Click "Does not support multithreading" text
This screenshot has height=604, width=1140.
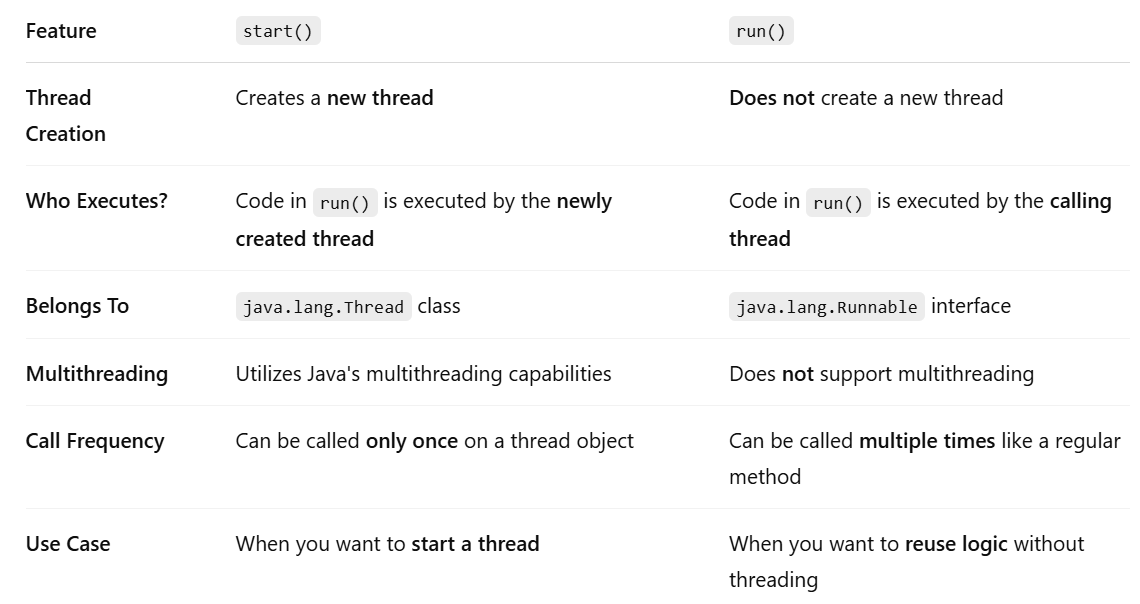pos(881,374)
